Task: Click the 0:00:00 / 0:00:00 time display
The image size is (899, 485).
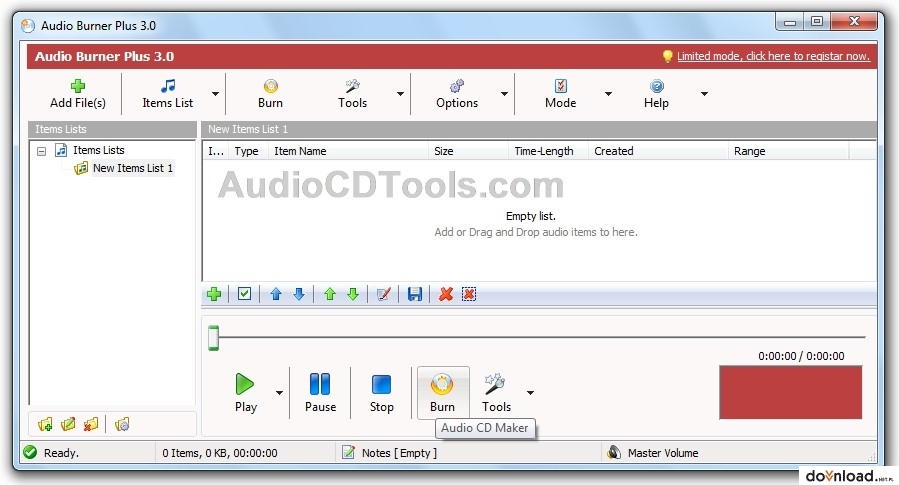Action: click(x=801, y=356)
